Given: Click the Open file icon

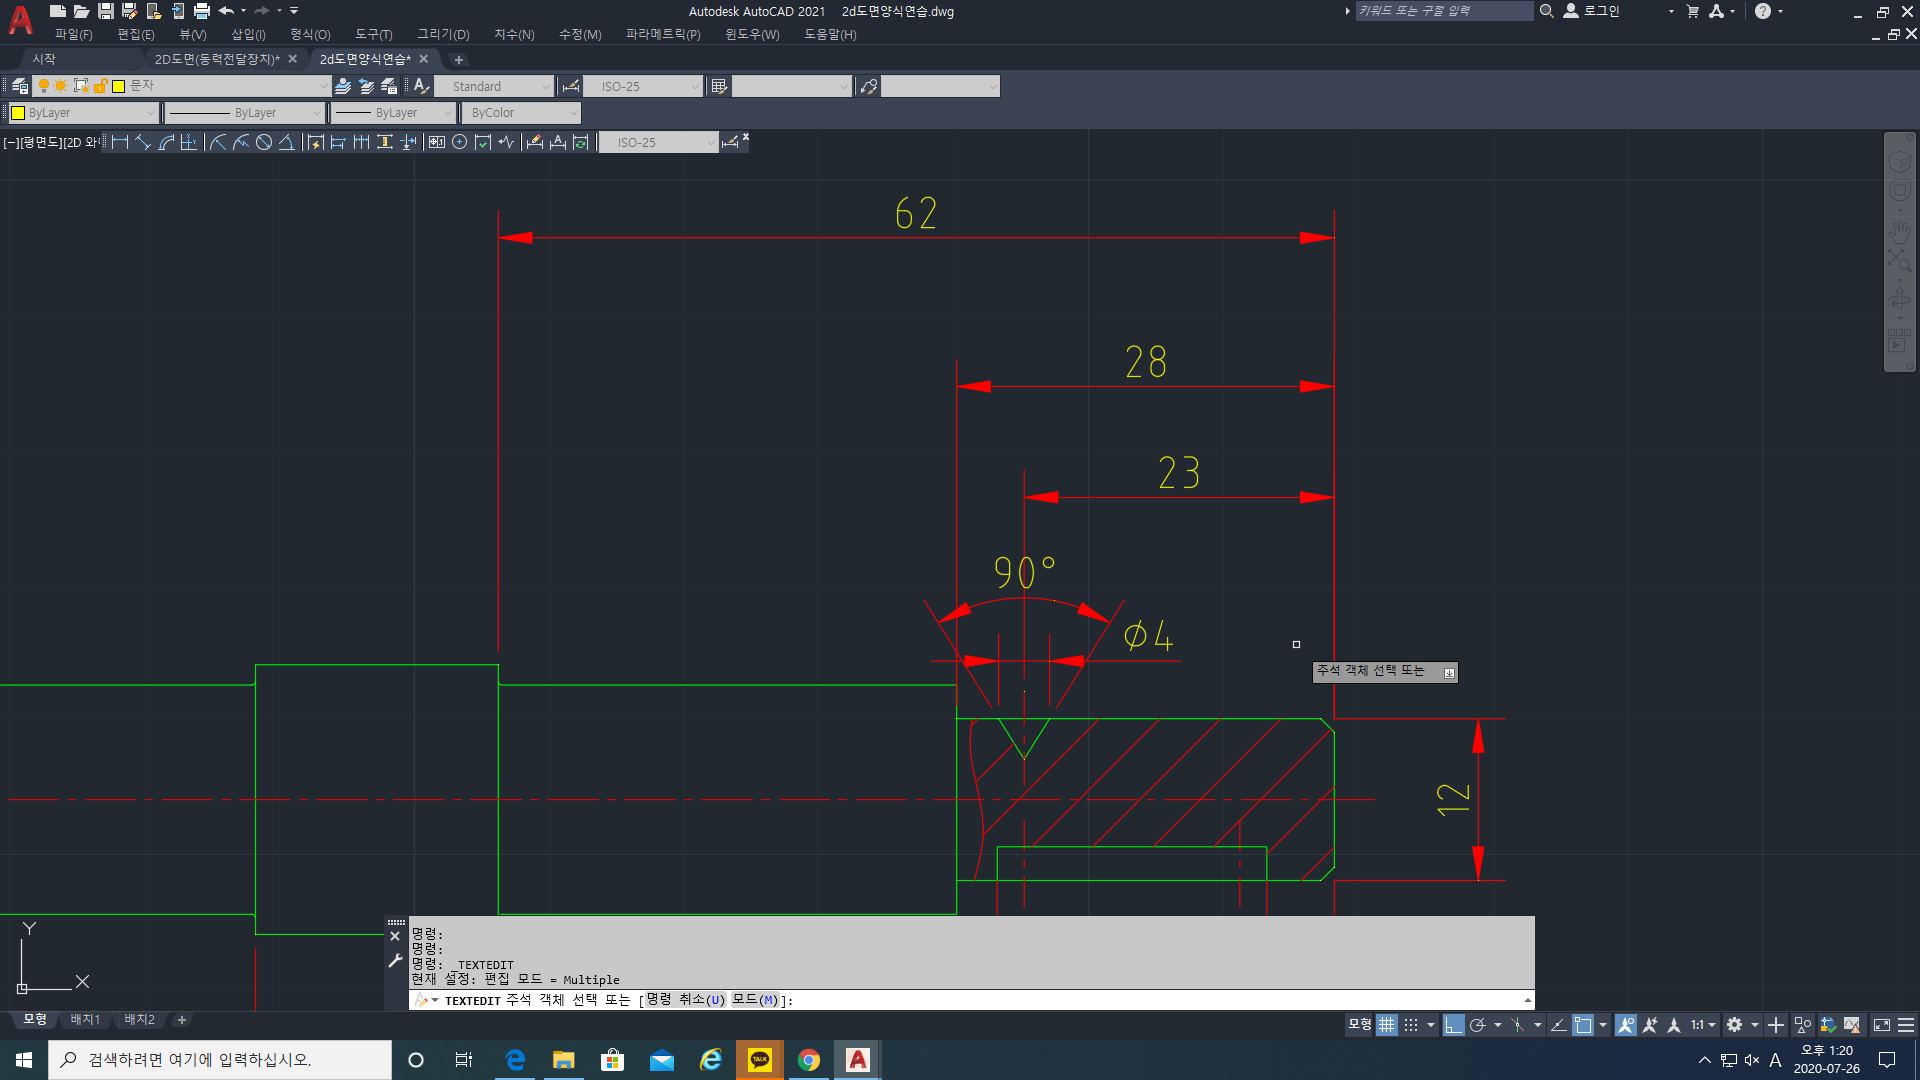Looking at the screenshot, I should 82,11.
